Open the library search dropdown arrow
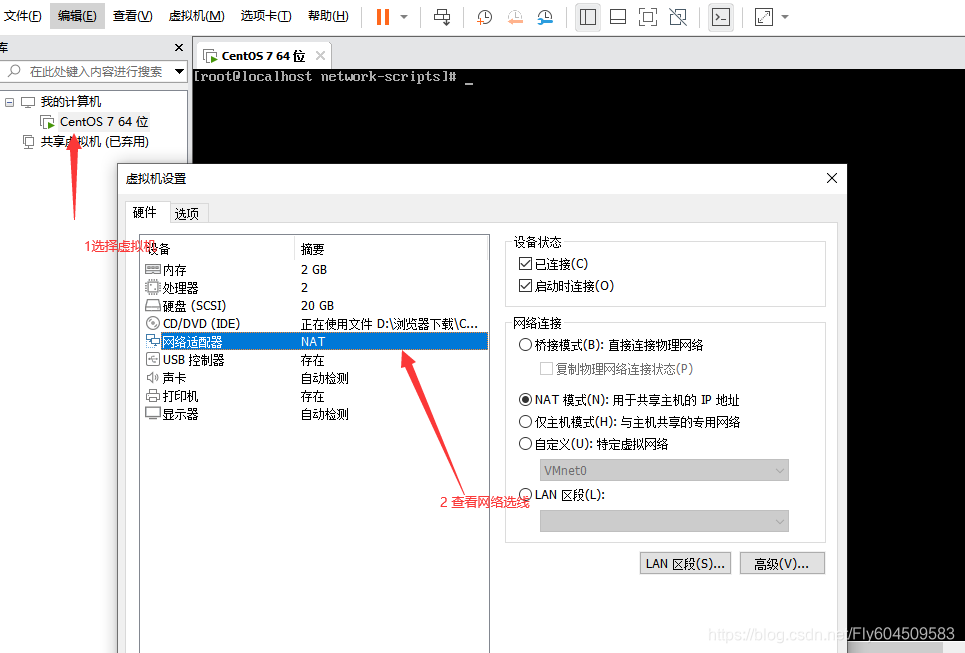Screen dimensions: 965x653 tap(179, 71)
